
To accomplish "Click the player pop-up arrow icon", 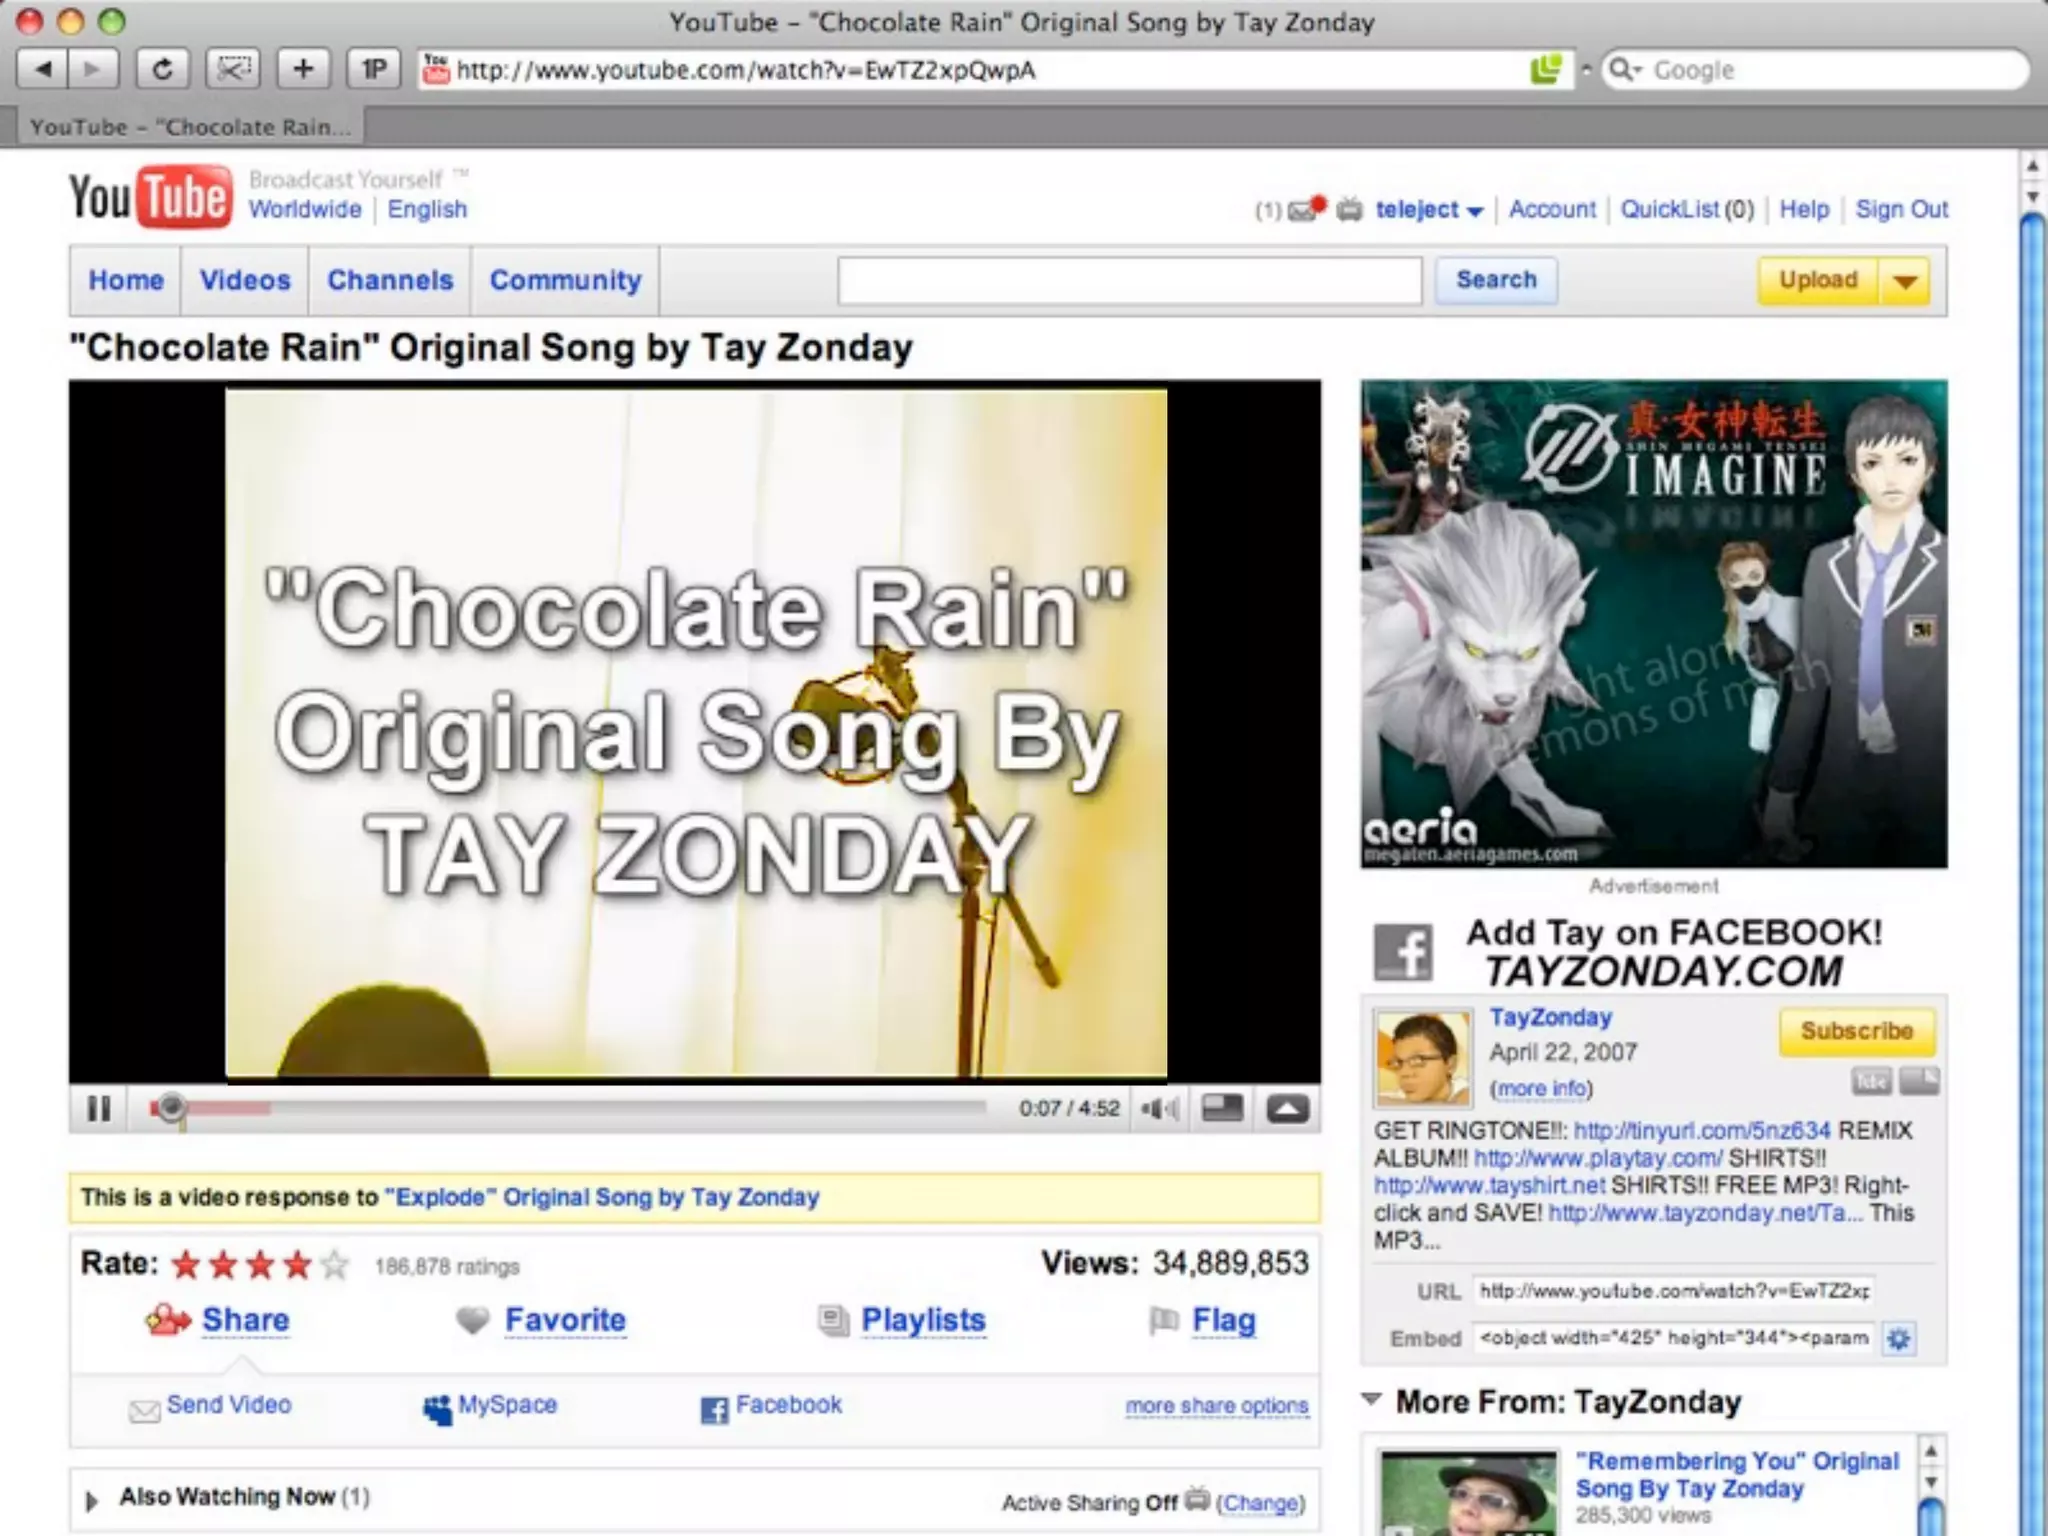I will coord(1287,1108).
